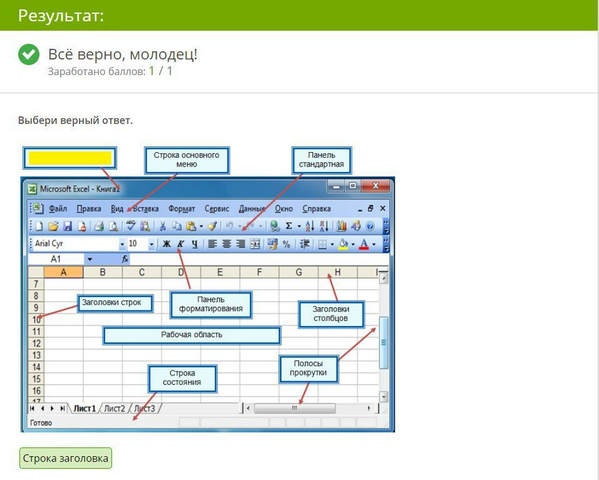The width and height of the screenshot is (599, 480).
Task: Open the Справка menu
Action: tap(316, 209)
